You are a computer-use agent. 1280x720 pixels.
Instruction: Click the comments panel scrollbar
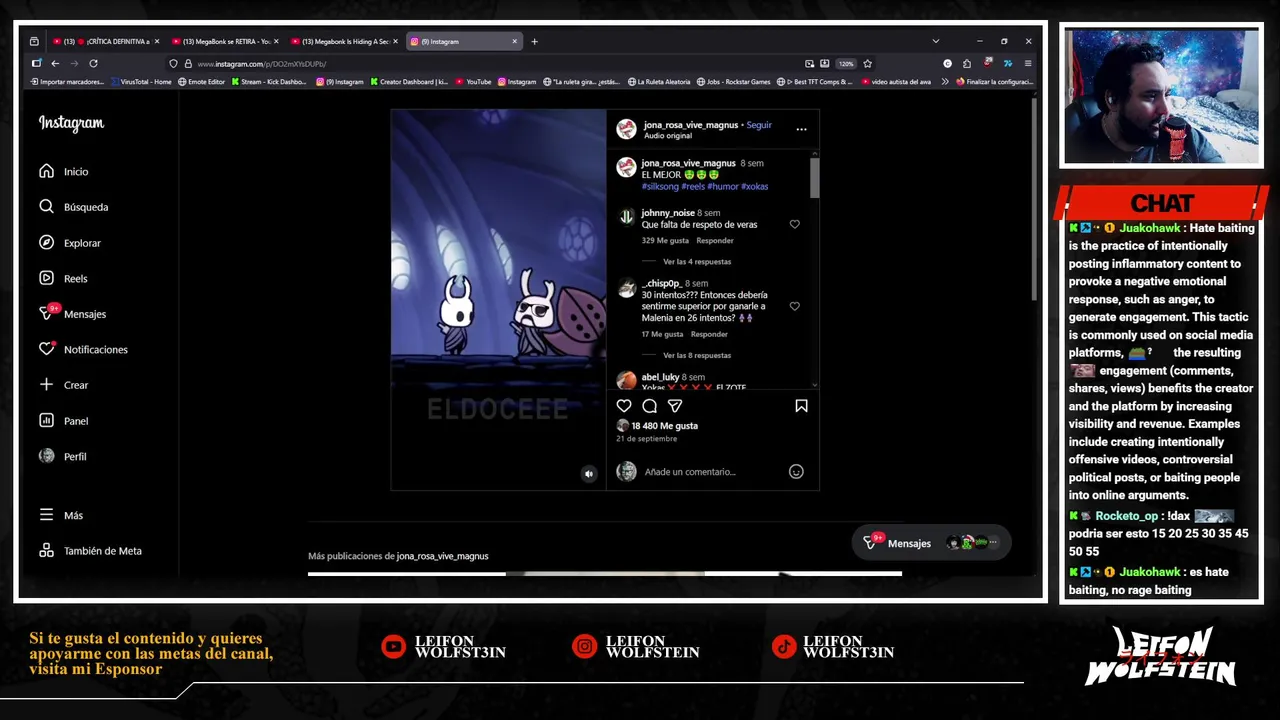815,178
